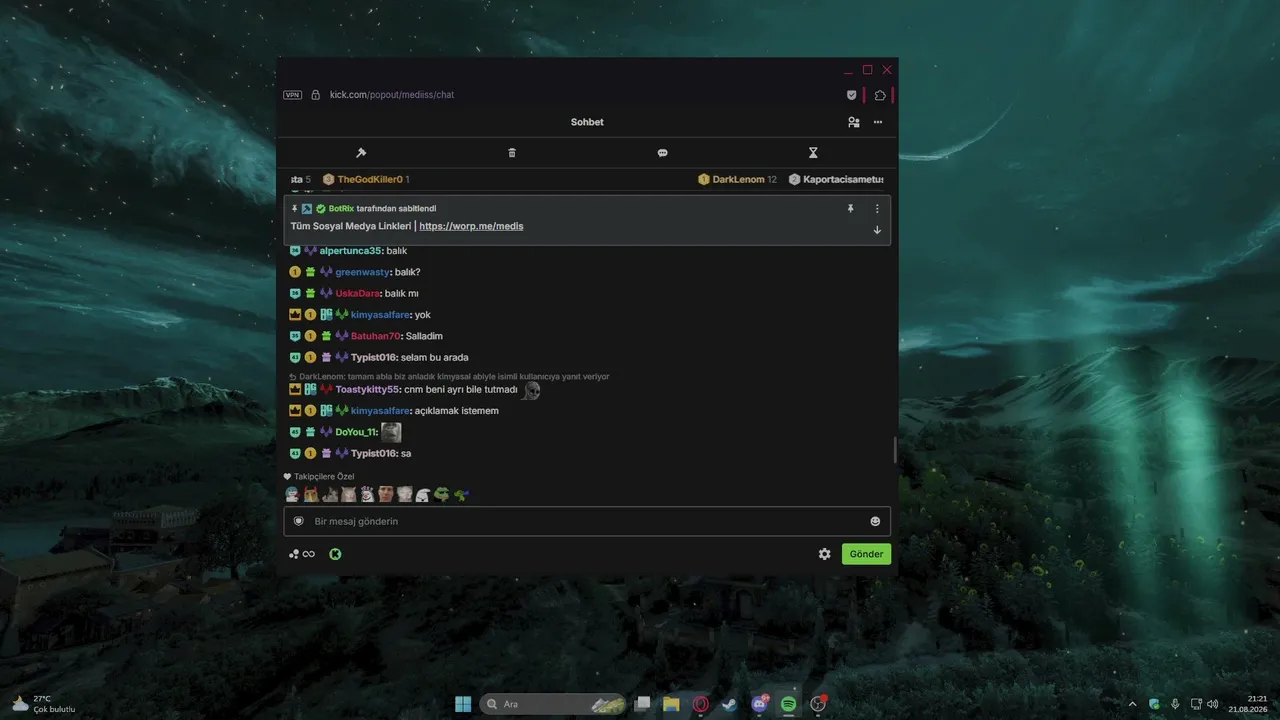Screen dimensions: 1280x720
Task: Open the extensions cube icon
Action: click(880, 95)
